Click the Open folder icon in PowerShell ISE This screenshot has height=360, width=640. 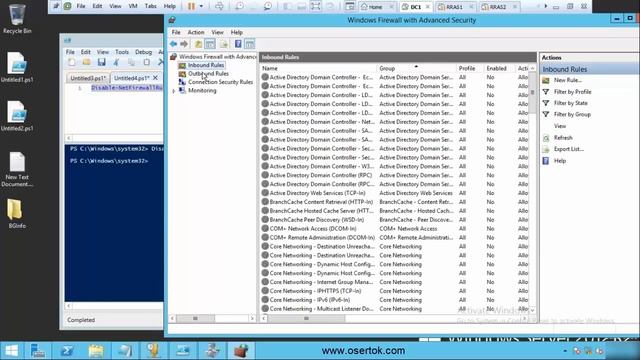tap(87, 62)
